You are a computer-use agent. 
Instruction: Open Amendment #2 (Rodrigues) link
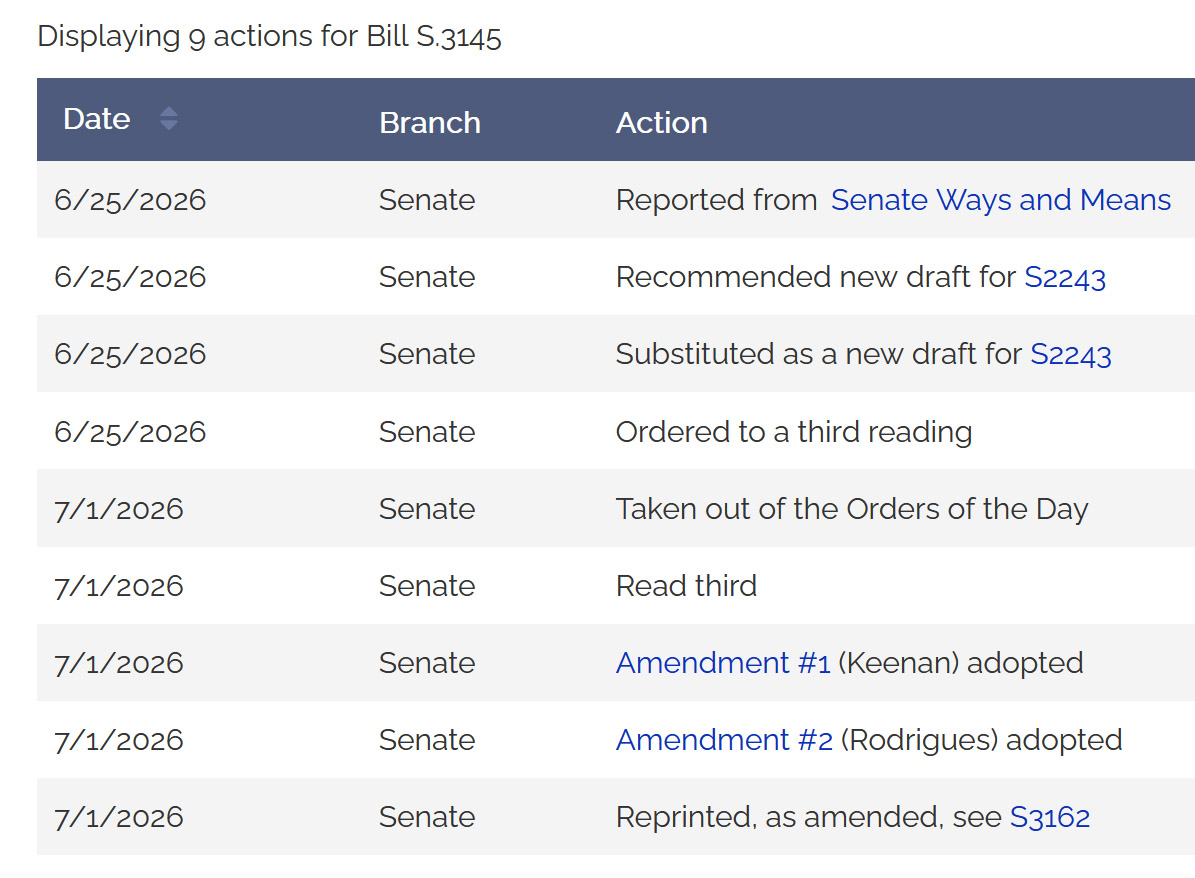724,740
